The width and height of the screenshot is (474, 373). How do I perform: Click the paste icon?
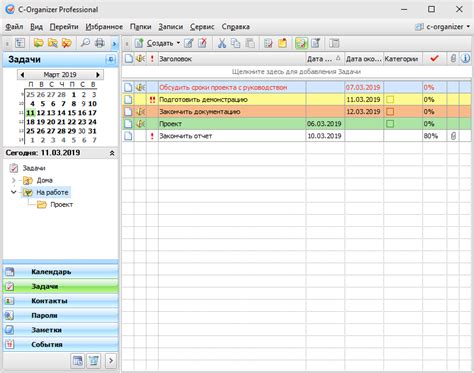250,43
